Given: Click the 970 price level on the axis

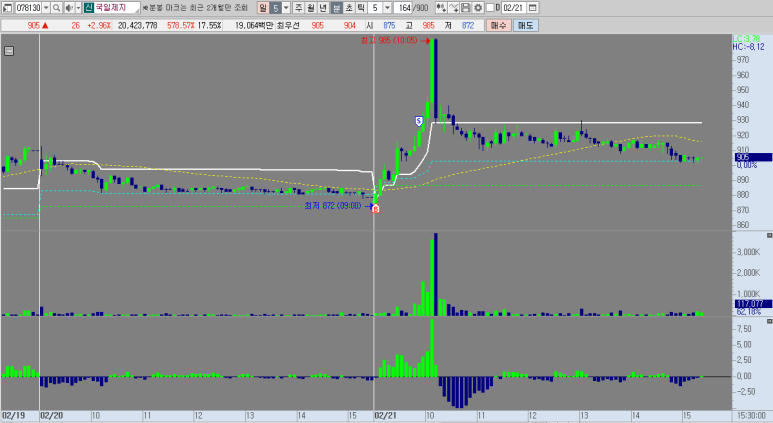Looking at the screenshot, I should [743, 60].
